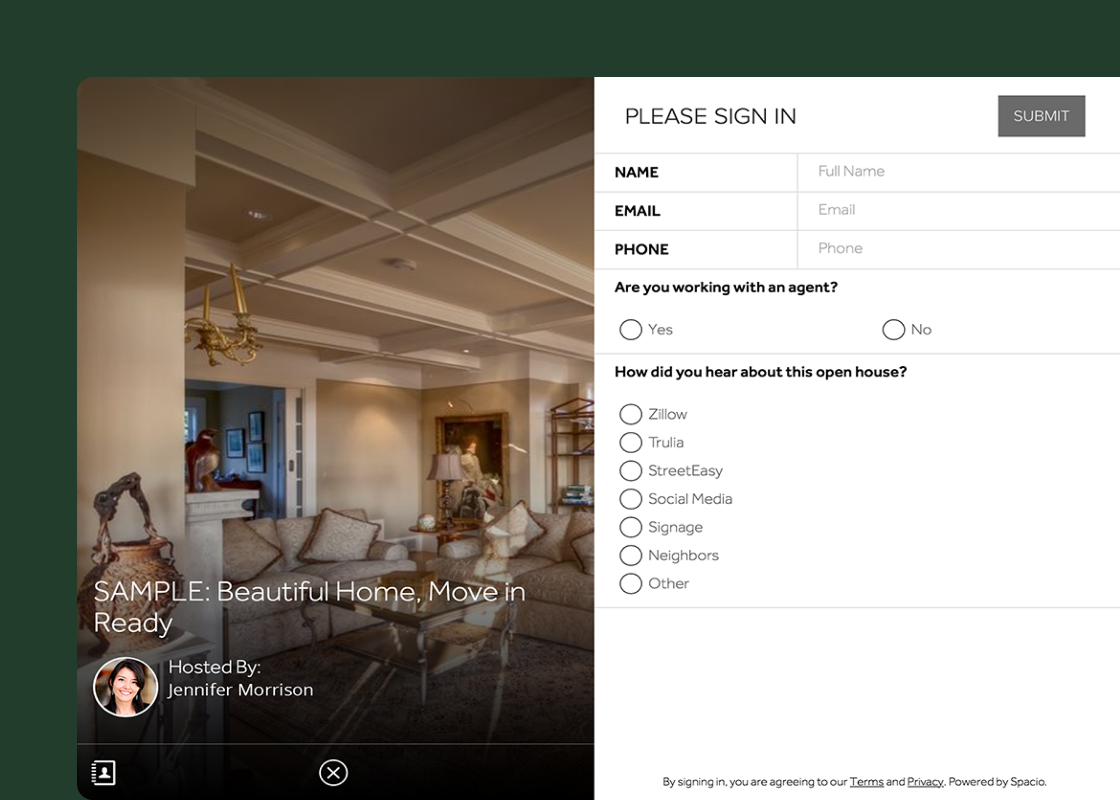Focus the Email input field
The image size is (1120, 800).
click(x=959, y=210)
